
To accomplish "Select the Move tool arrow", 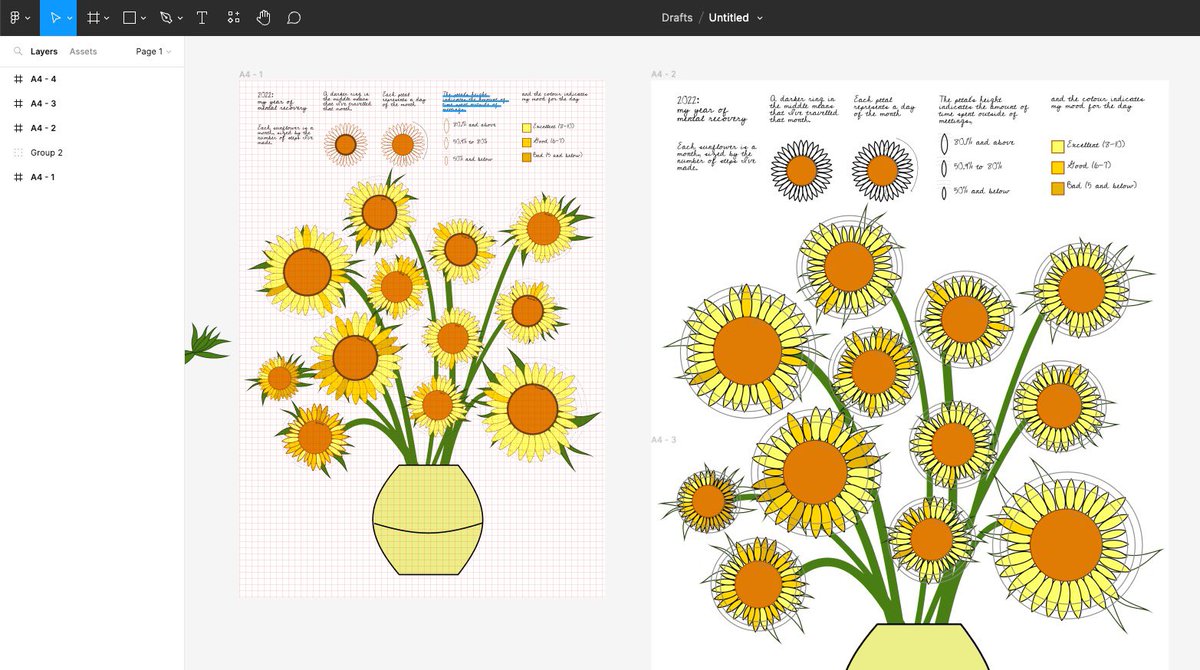I will click(55, 18).
